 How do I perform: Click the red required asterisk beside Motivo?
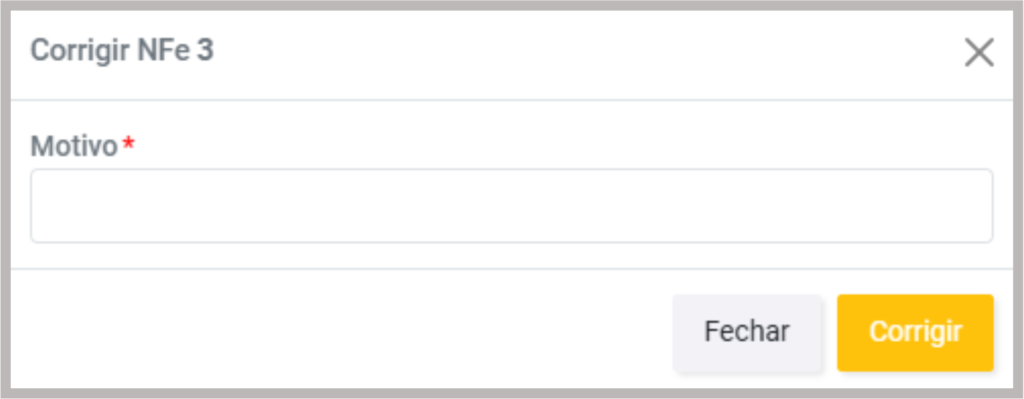tap(129, 144)
